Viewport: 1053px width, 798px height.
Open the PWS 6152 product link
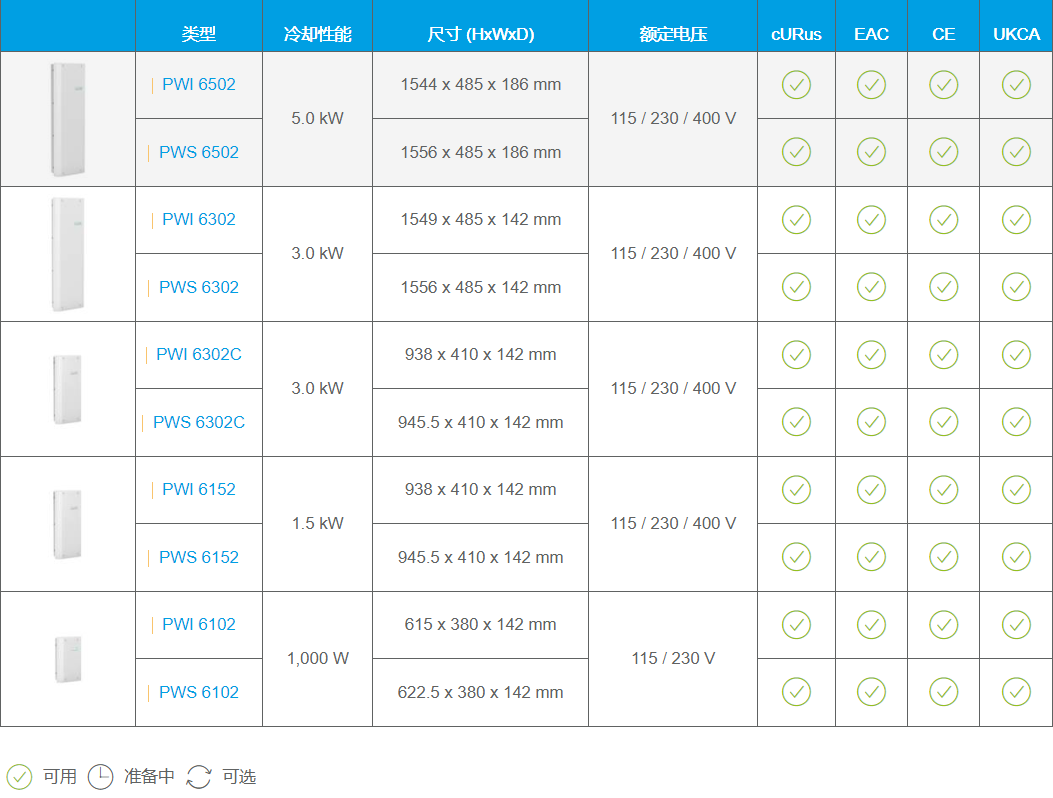[199, 557]
